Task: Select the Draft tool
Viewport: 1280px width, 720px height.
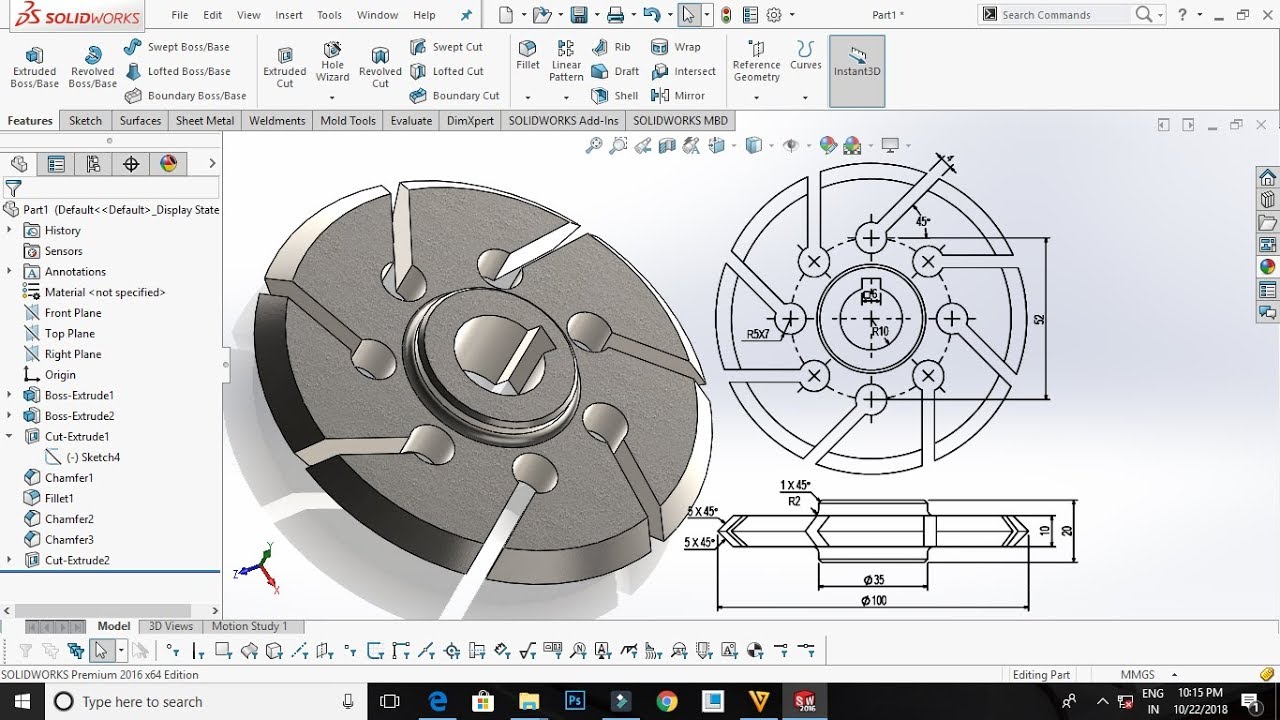Action: tap(615, 71)
